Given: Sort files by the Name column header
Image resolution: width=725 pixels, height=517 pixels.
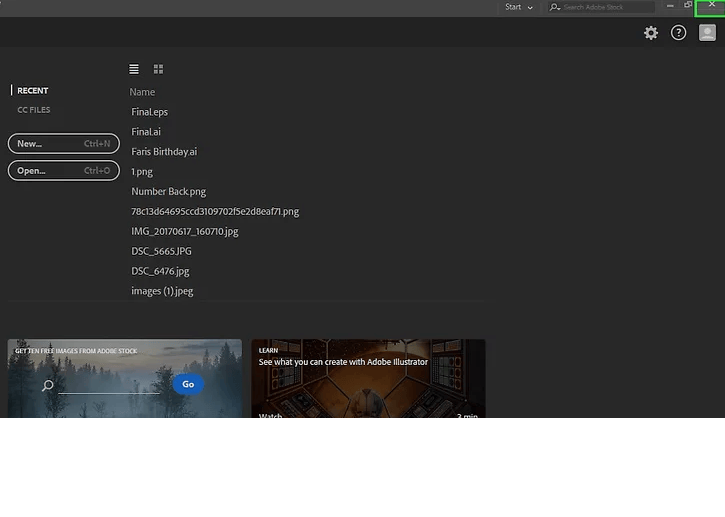Looking at the screenshot, I should [143, 92].
